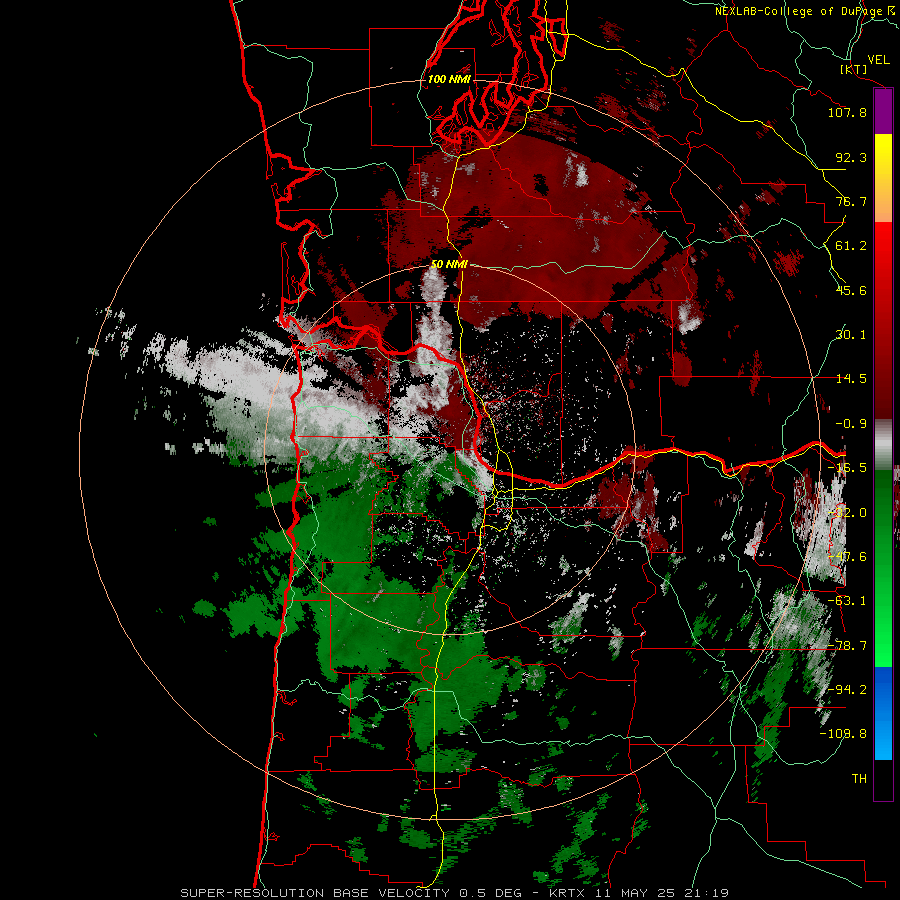Image resolution: width=900 pixels, height=900 pixels.
Task: Click the 45.6 value on velocity scale
Action: coord(851,290)
